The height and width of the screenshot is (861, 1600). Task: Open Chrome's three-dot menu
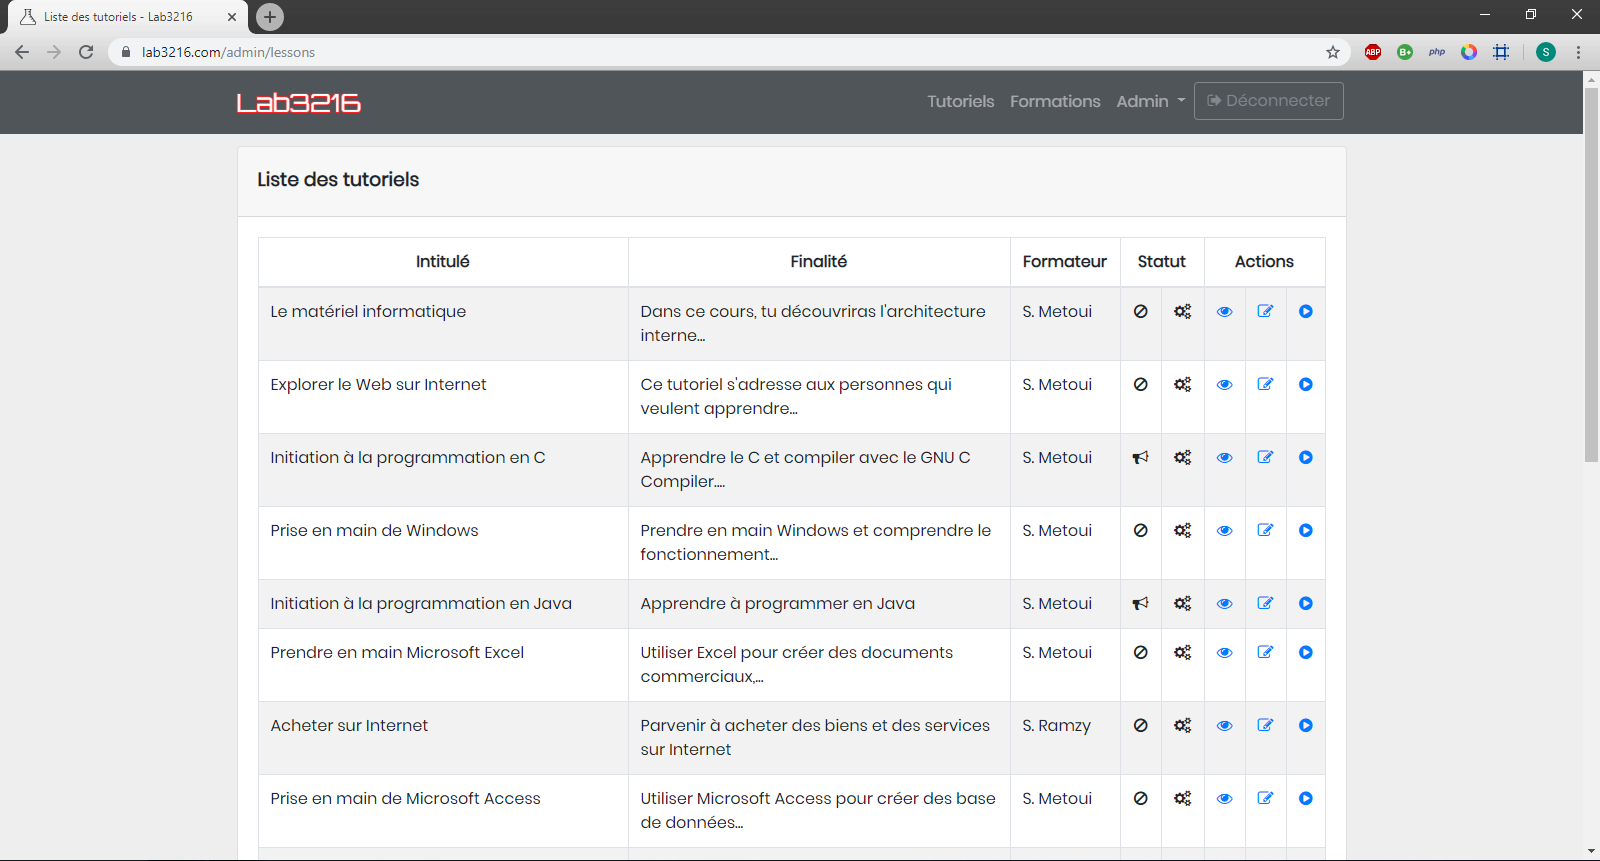pyautogui.click(x=1578, y=52)
